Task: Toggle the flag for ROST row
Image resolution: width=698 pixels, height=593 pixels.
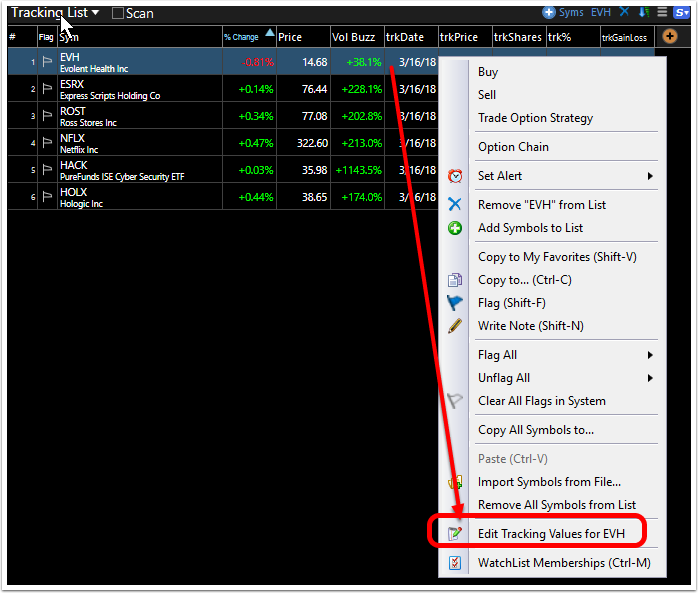Action: (x=47, y=116)
